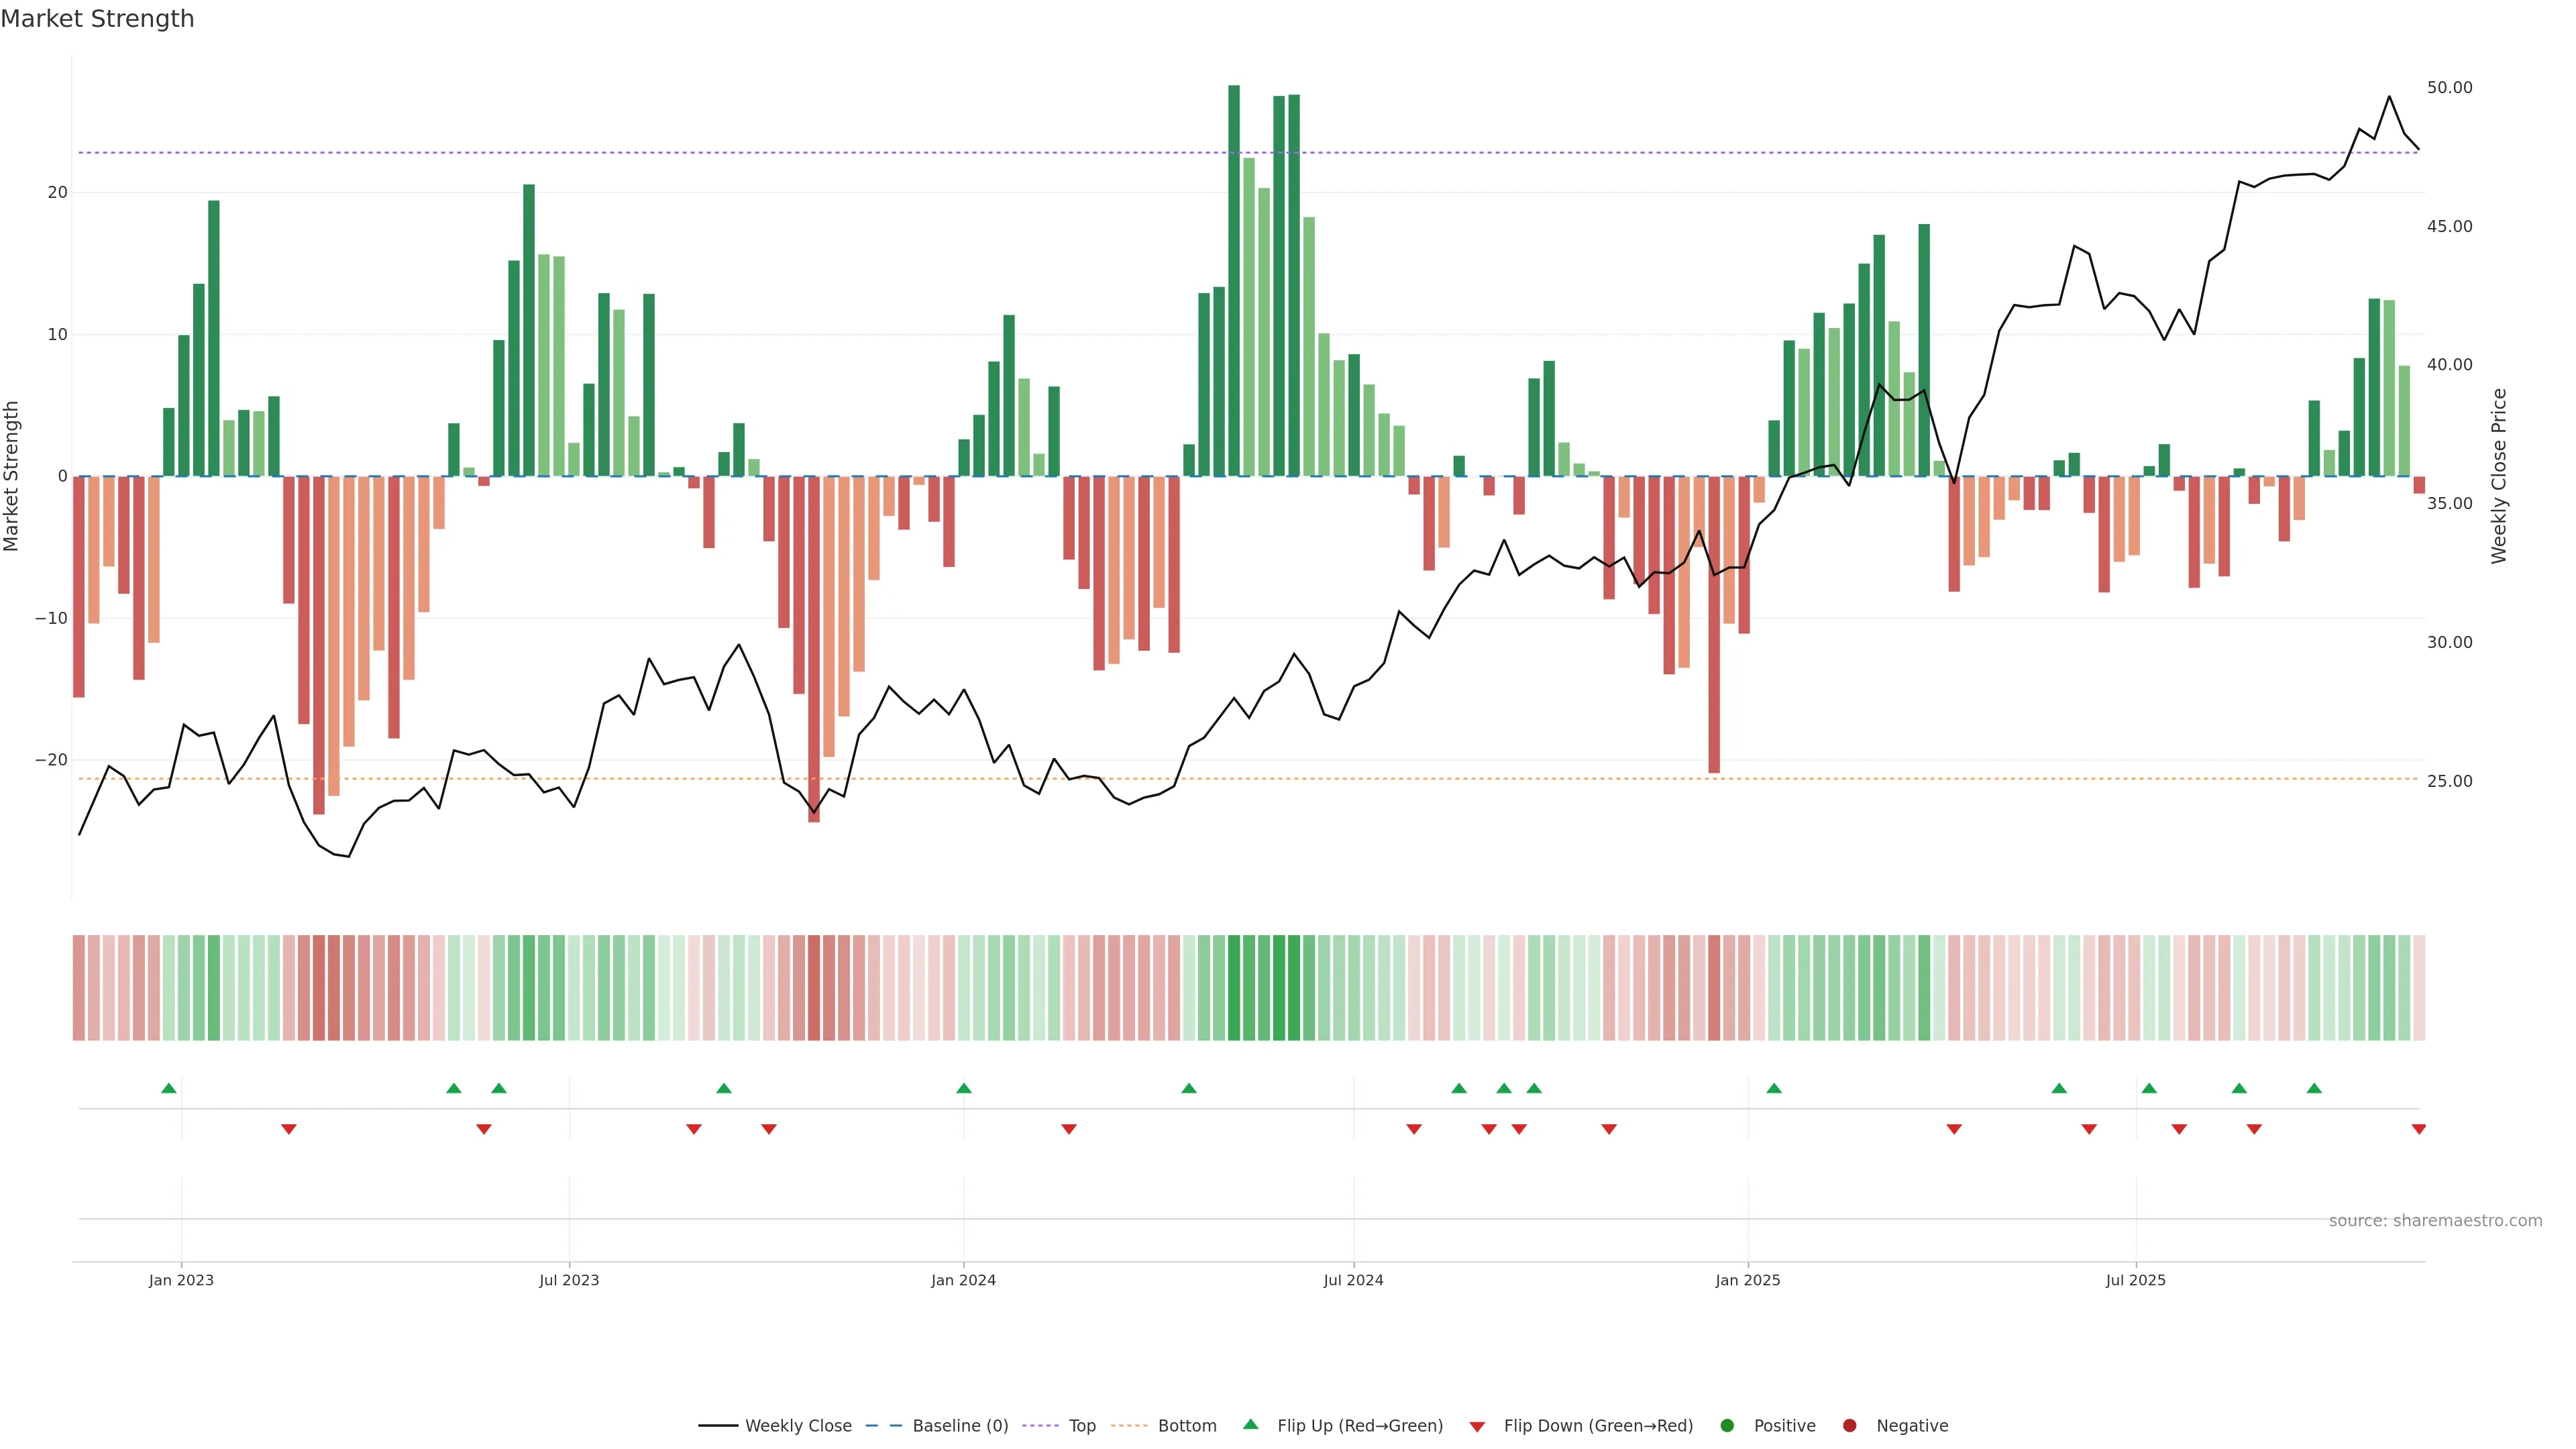Click the Market Strength y-axis title
2576x1449 pixels.
coord(12,476)
